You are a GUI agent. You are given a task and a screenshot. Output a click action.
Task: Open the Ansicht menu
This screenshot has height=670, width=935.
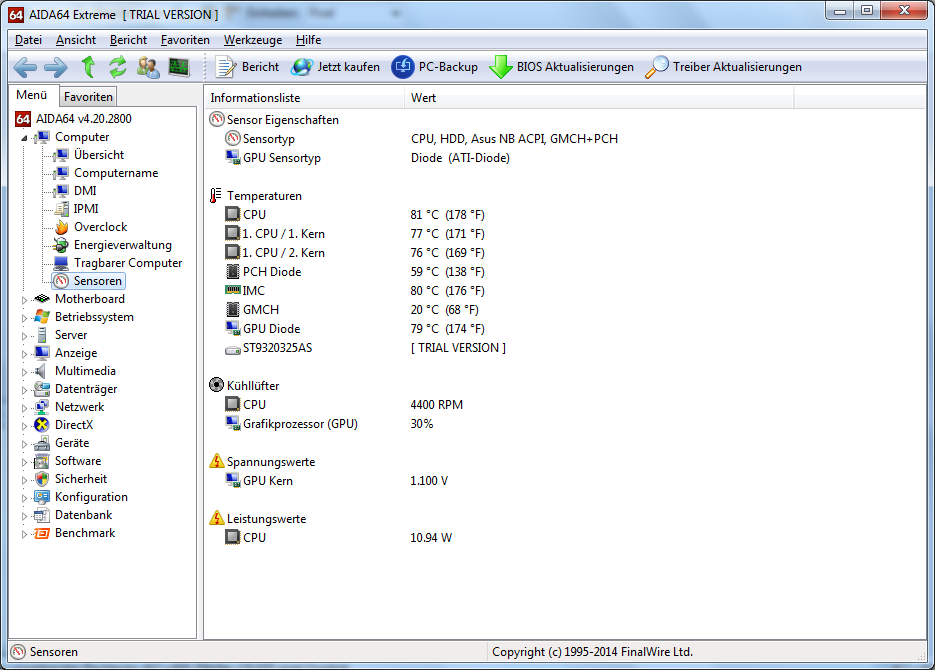click(x=76, y=40)
